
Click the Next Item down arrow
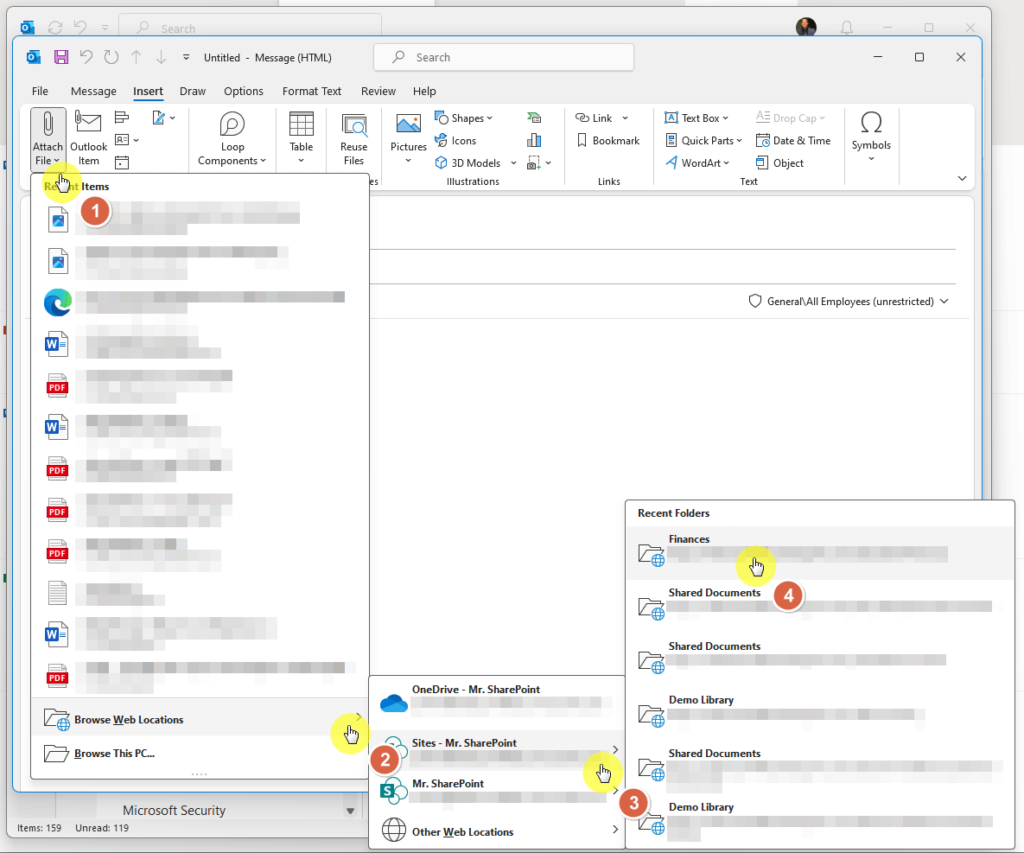(x=161, y=57)
